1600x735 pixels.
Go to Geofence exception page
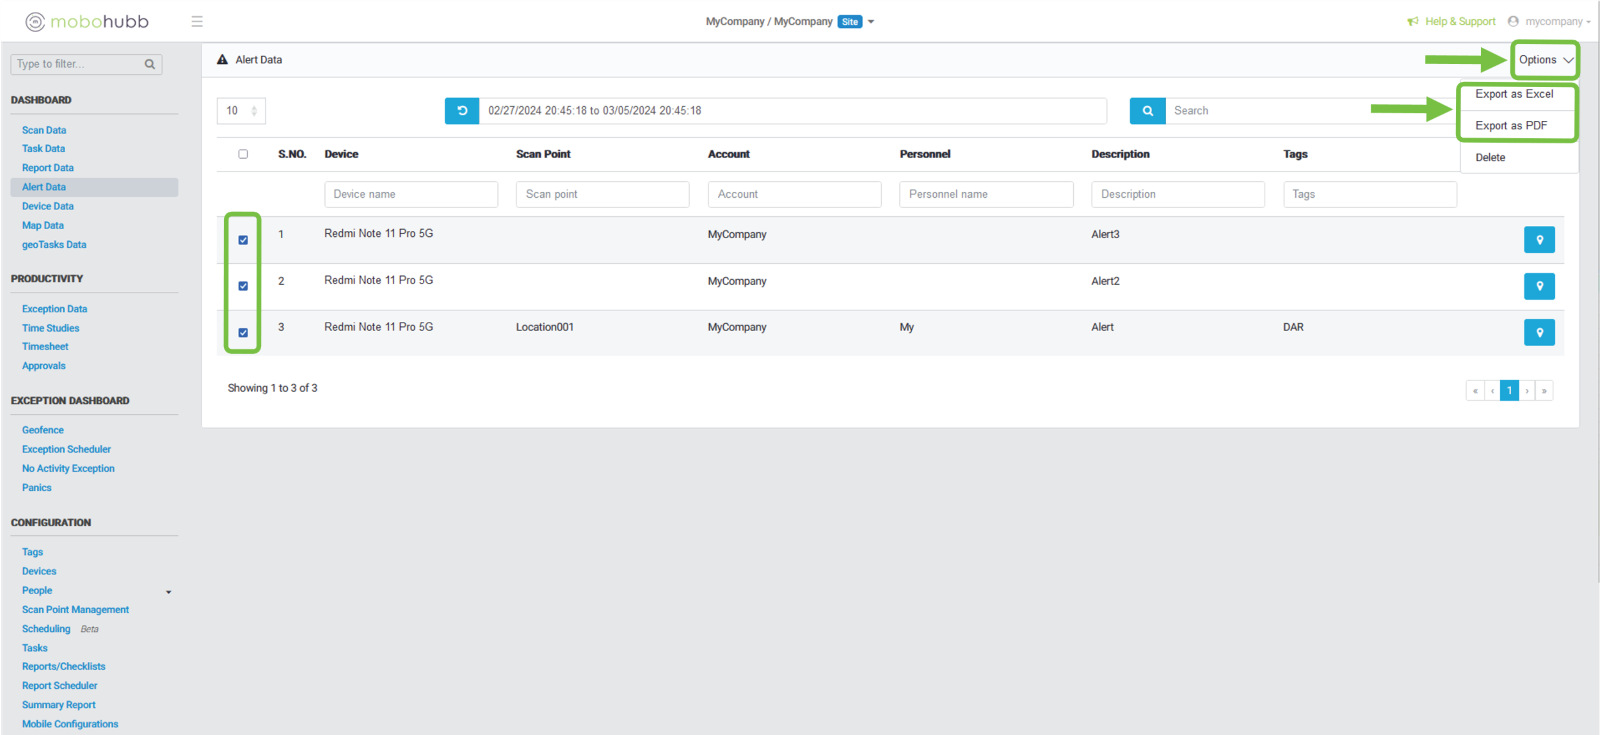43,430
